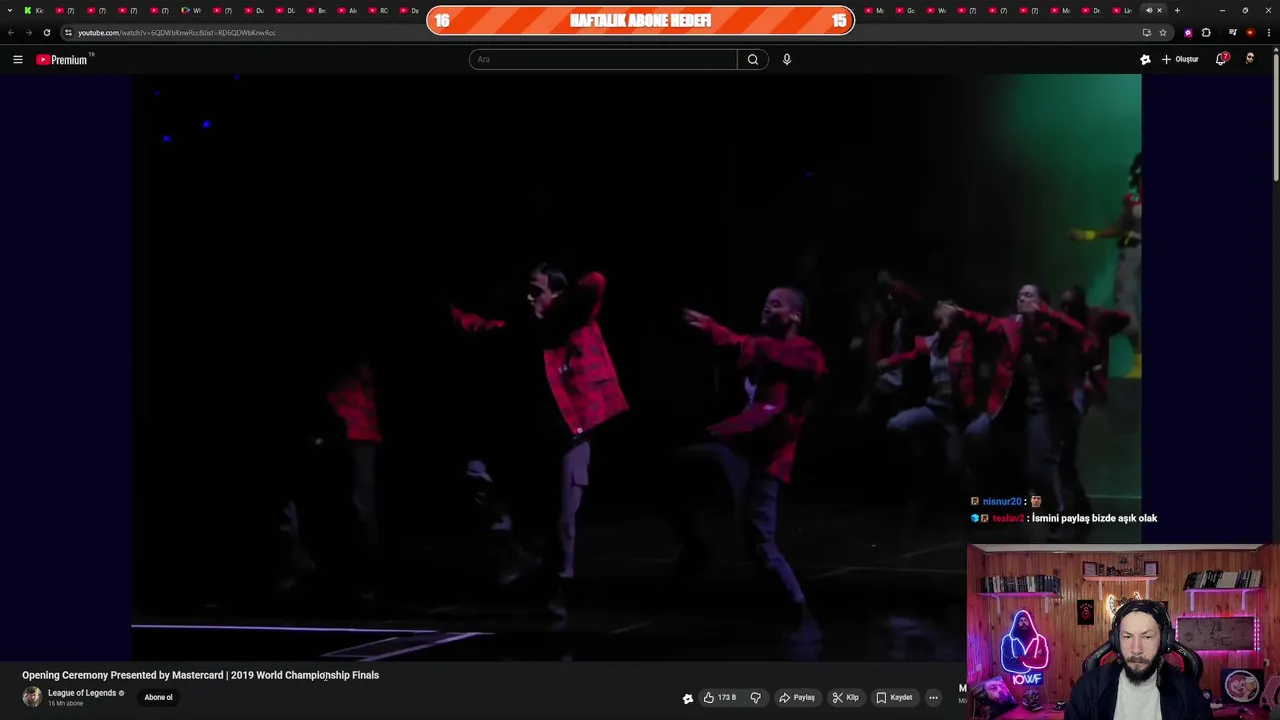Switch to the 'Lin' YouTube tab
The width and height of the screenshot is (1280, 720).
click(1122, 10)
